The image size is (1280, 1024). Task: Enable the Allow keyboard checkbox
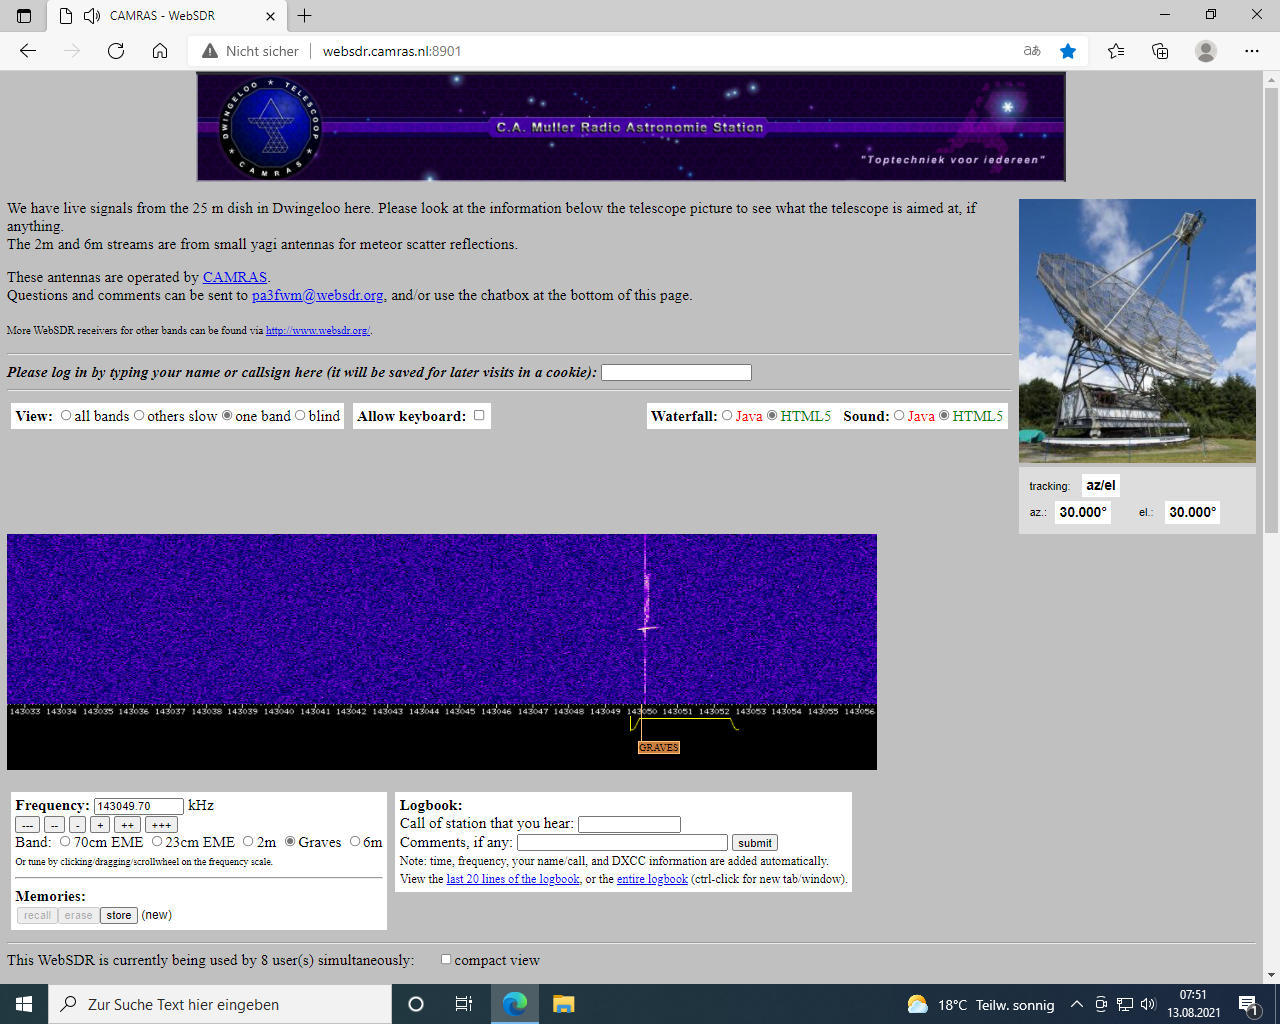pos(479,415)
